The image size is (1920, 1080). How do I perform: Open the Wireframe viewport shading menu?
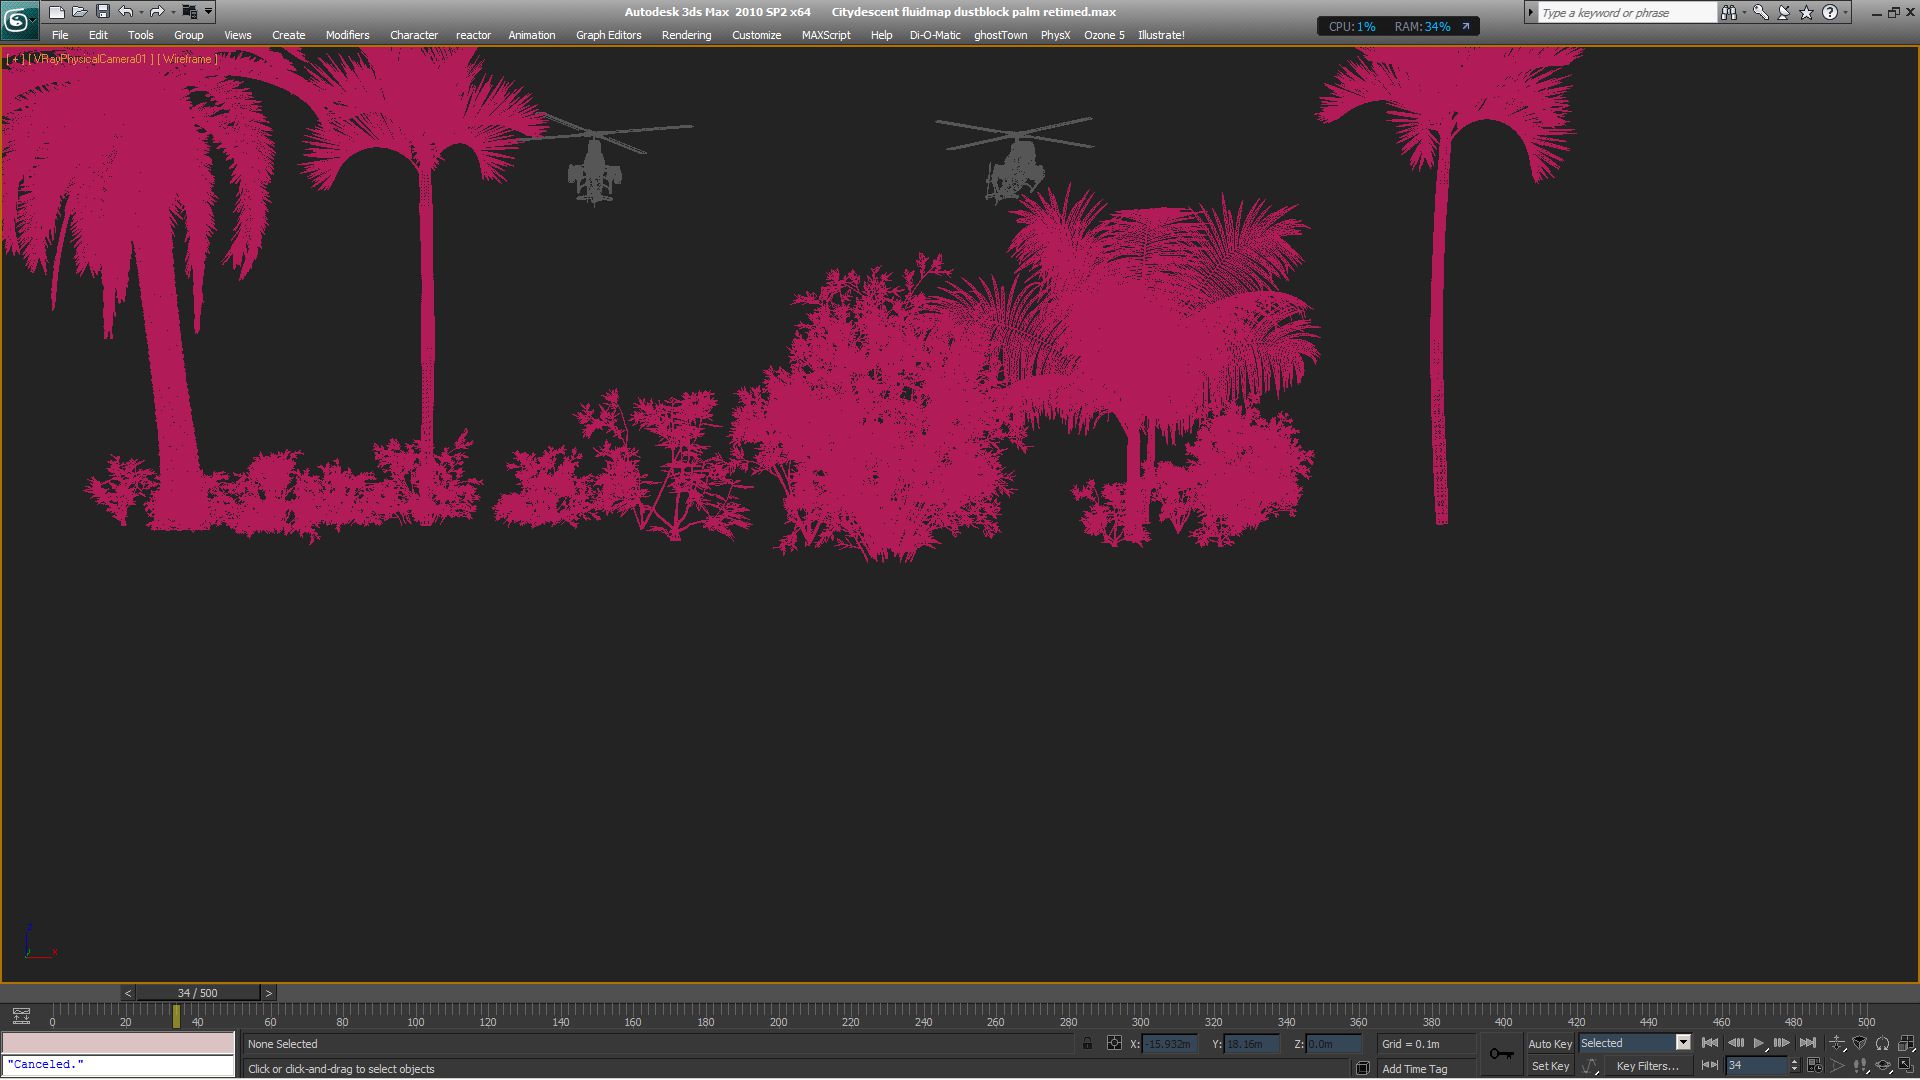pos(187,59)
